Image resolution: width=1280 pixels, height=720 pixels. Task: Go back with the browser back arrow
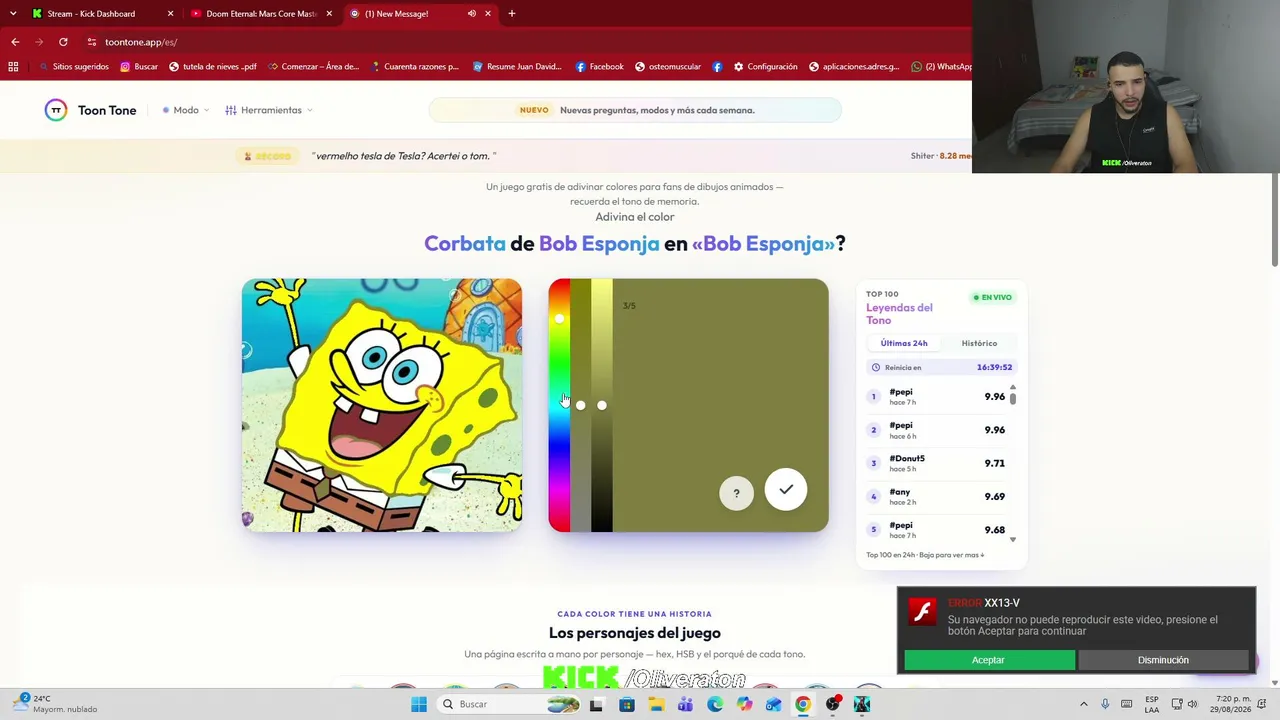tap(15, 42)
